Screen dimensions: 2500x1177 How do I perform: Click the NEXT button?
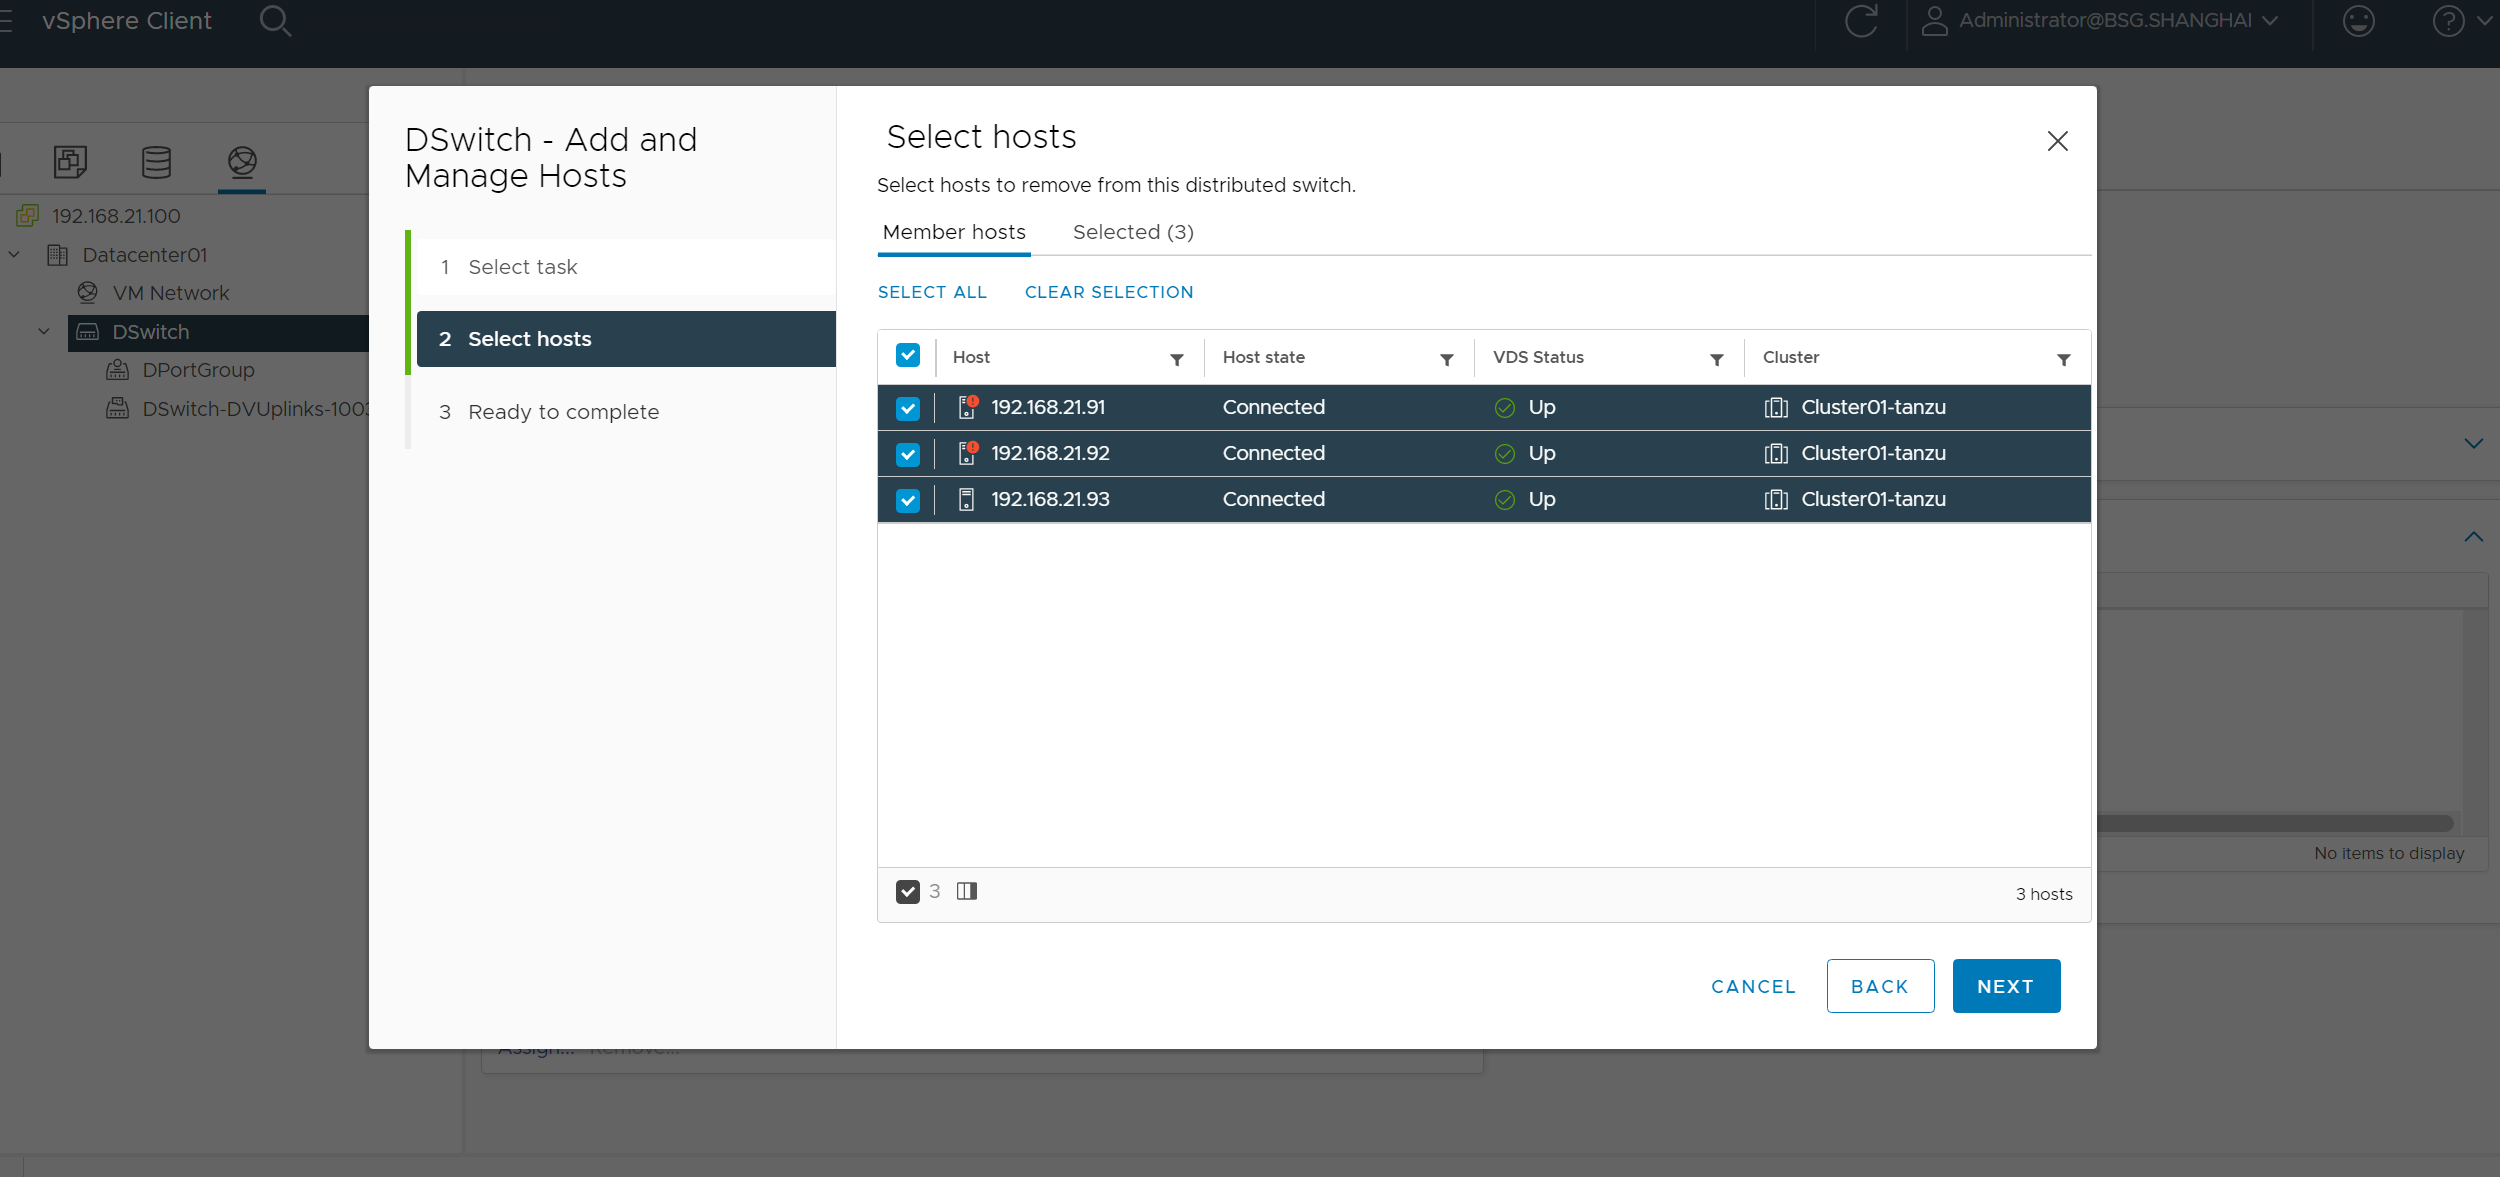click(x=2005, y=986)
